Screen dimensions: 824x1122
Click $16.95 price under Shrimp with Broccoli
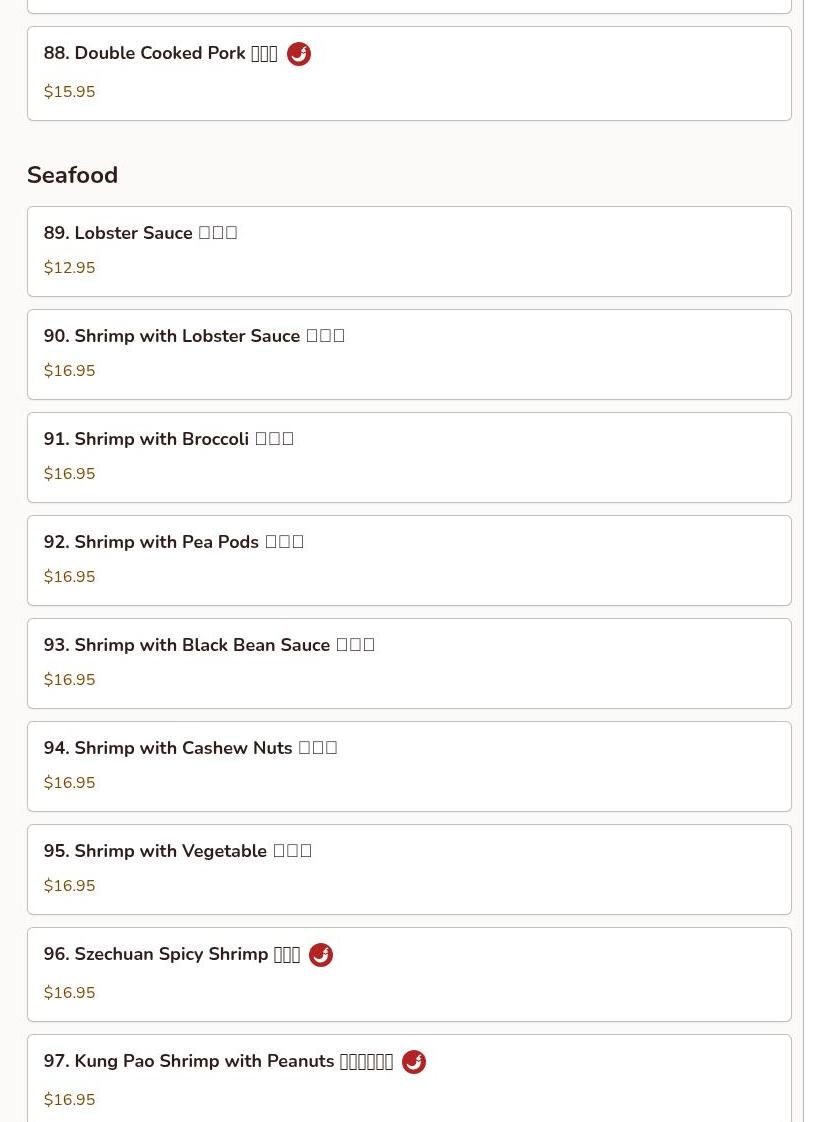[x=69, y=474]
